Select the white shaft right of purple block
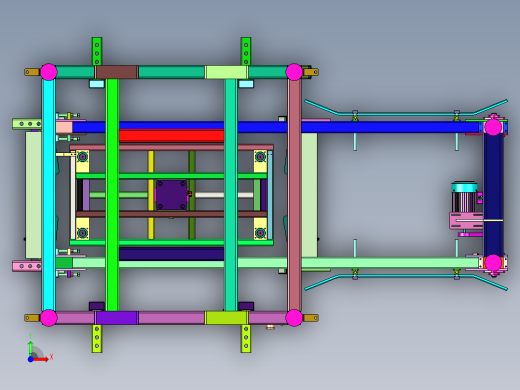This screenshot has width=520, height=390. click(x=224, y=195)
